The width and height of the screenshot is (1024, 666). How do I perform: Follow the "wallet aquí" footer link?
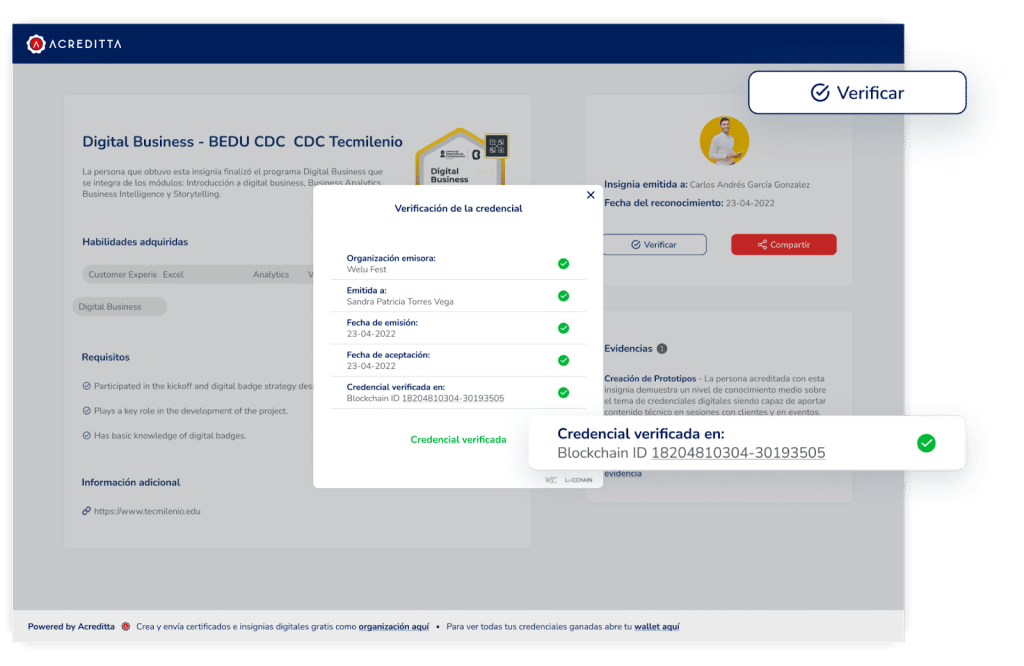[656, 627]
